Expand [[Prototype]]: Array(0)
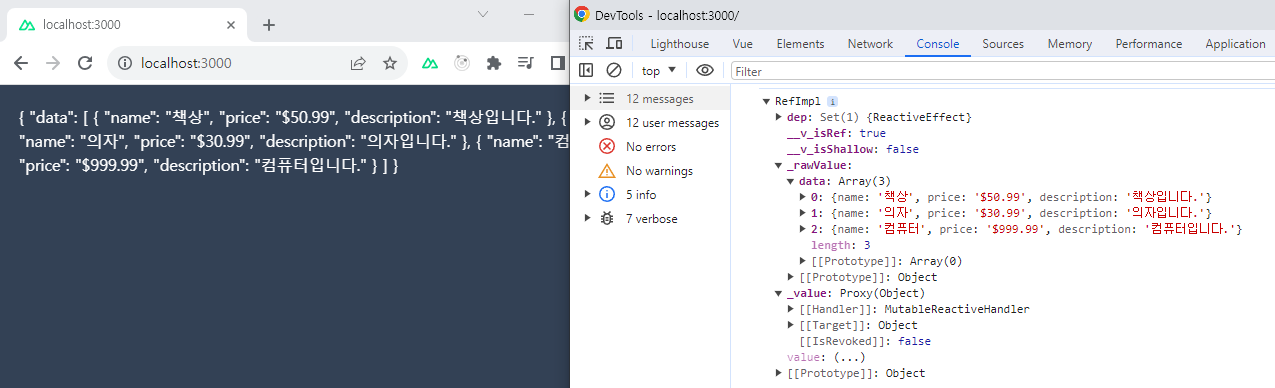The image size is (1275, 388). pos(803,261)
